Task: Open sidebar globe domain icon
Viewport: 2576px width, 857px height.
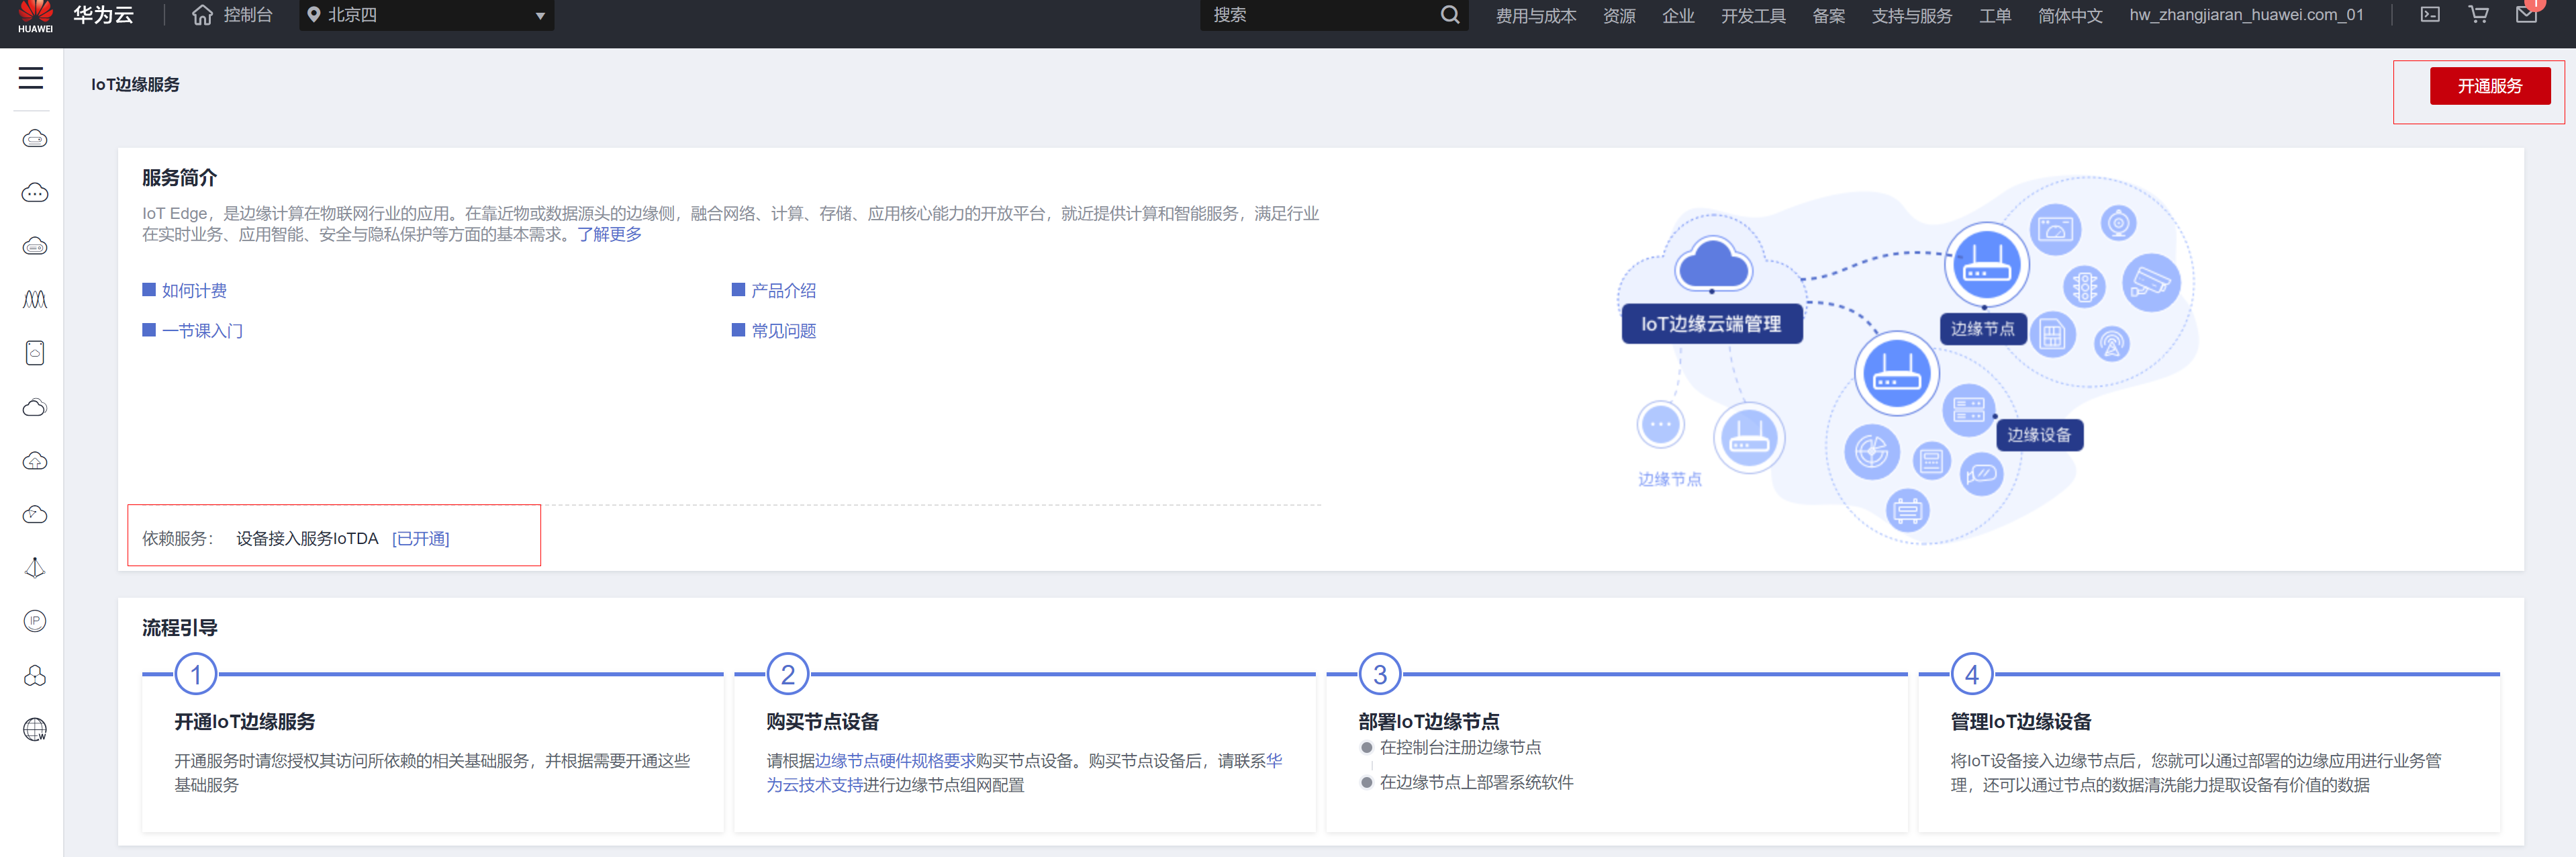Action: pyautogui.click(x=35, y=729)
